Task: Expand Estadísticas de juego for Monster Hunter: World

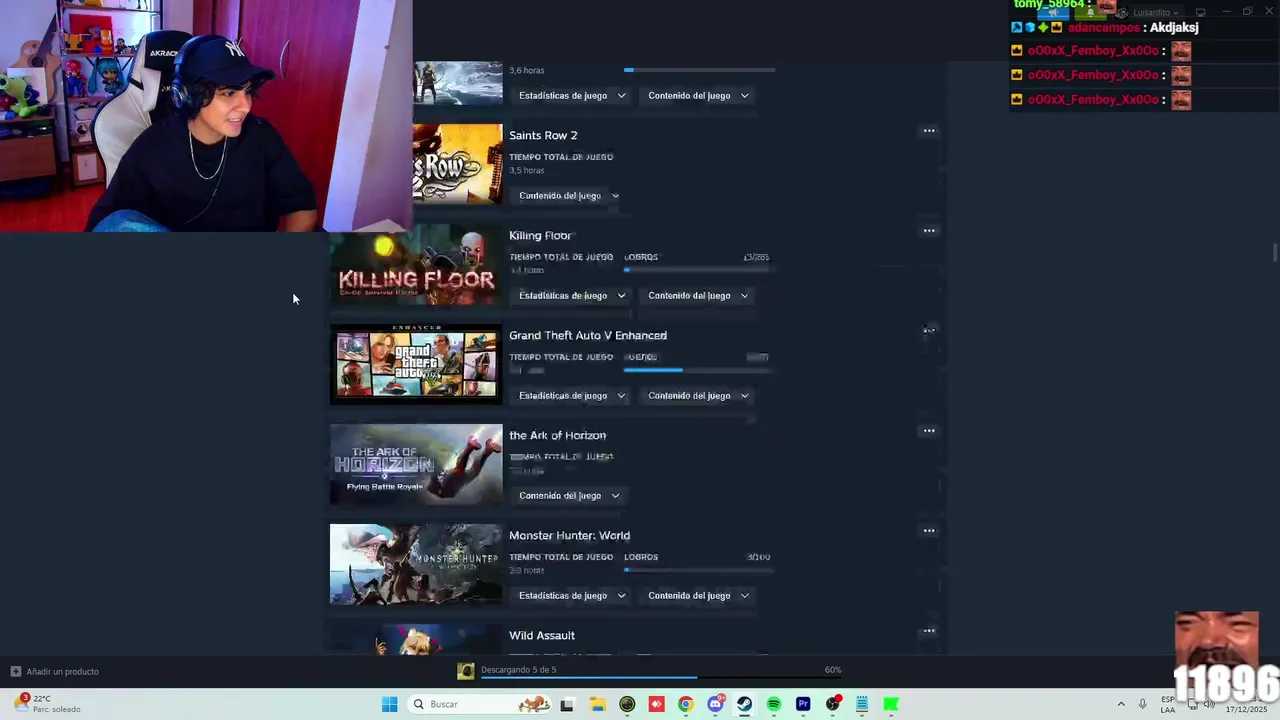Action: pyautogui.click(x=572, y=596)
